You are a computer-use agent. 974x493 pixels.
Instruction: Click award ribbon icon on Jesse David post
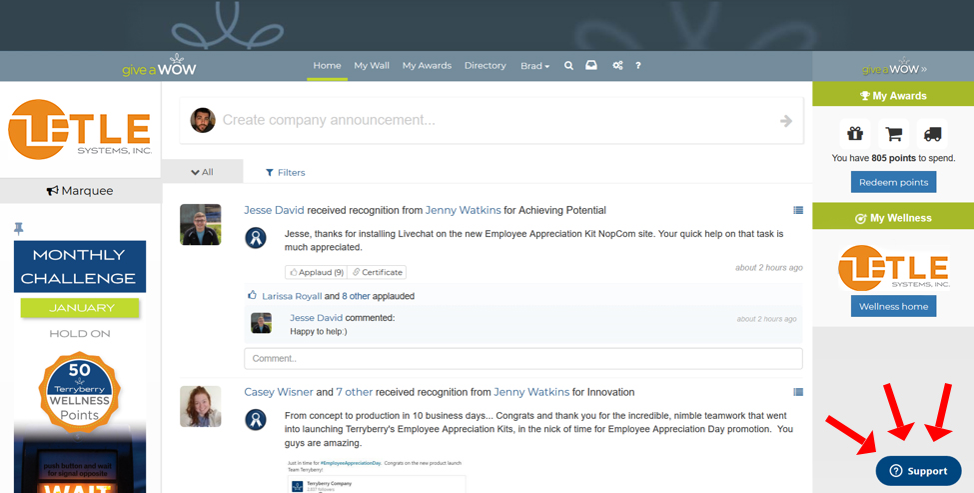[x=255, y=237]
